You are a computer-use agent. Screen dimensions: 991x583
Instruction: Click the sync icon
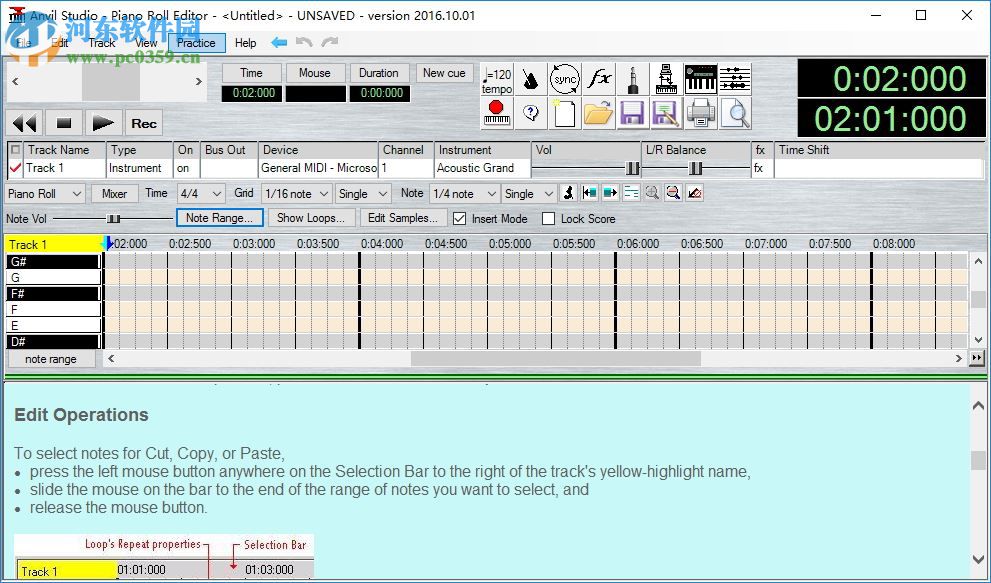coord(565,79)
